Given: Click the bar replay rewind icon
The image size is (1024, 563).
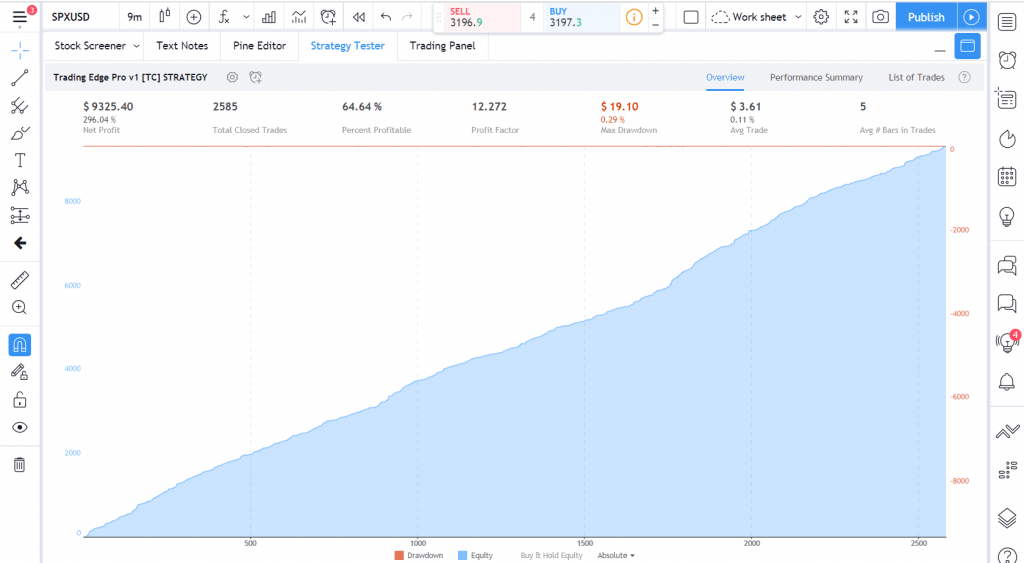Looking at the screenshot, I should pos(359,17).
